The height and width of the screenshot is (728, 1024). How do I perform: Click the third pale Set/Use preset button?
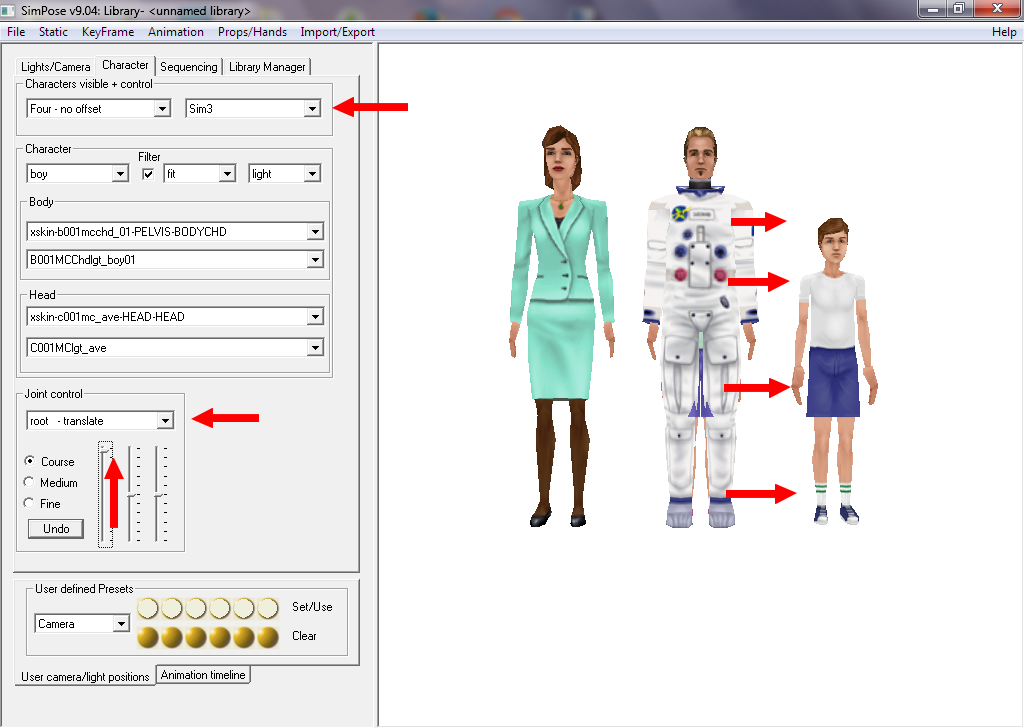[x=196, y=608]
